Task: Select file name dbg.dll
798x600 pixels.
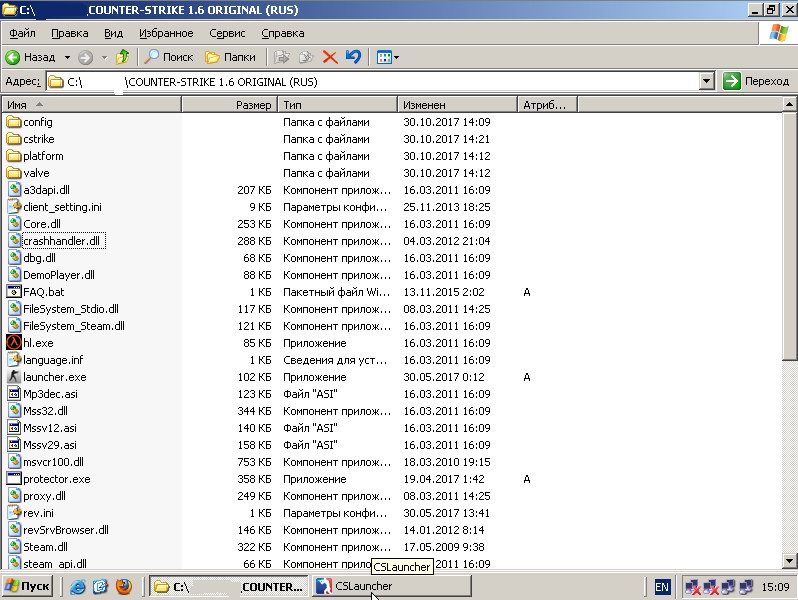Action: pos(39,258)
